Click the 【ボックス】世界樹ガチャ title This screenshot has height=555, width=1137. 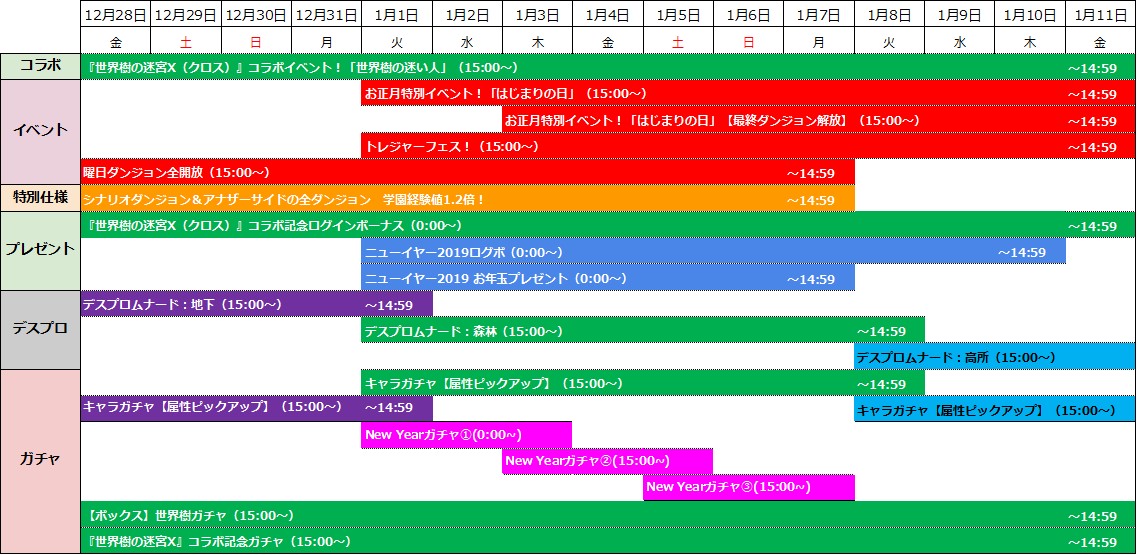[x=189, y=516]
